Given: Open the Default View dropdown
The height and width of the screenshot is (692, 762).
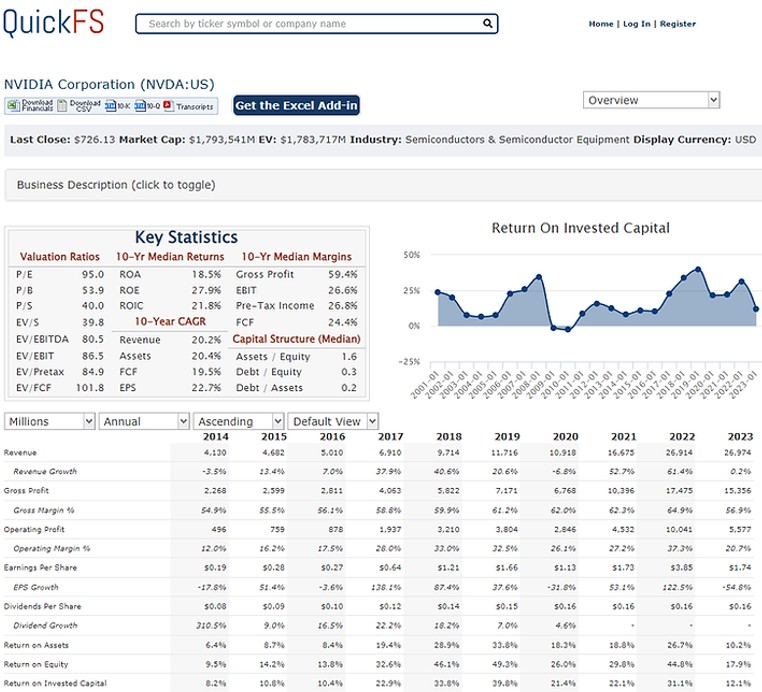Looking at the screenshot, I should (x=333, y=421).
